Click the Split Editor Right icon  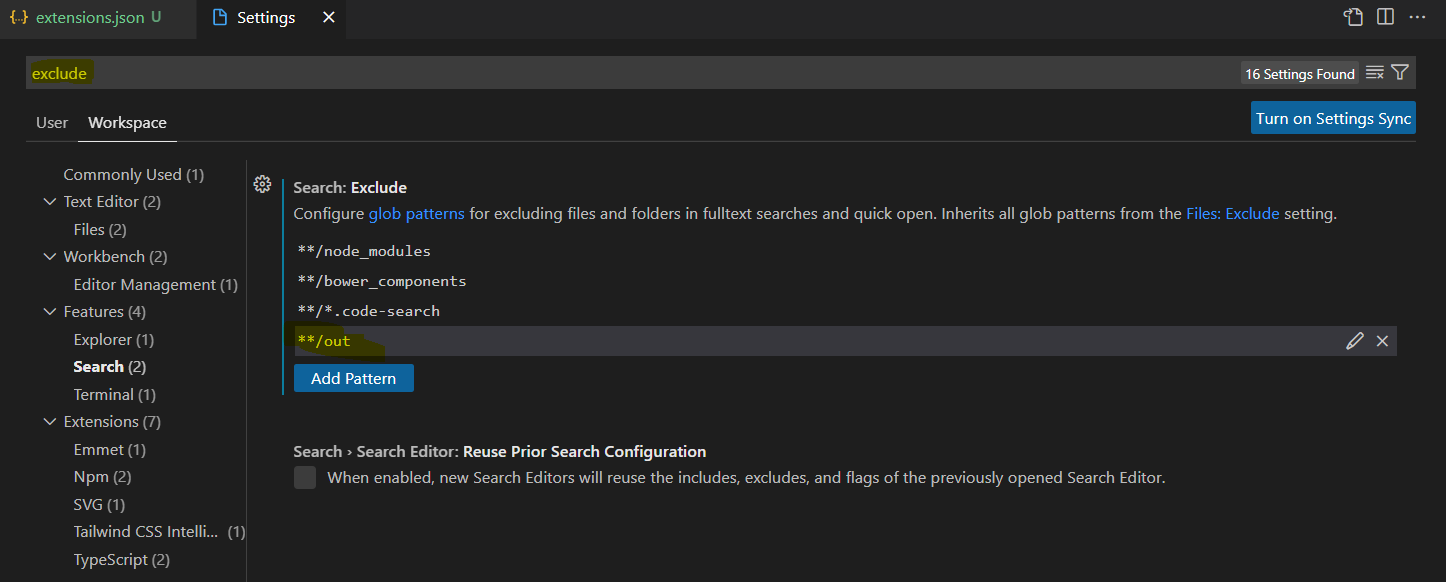[x=1385, y=17]
